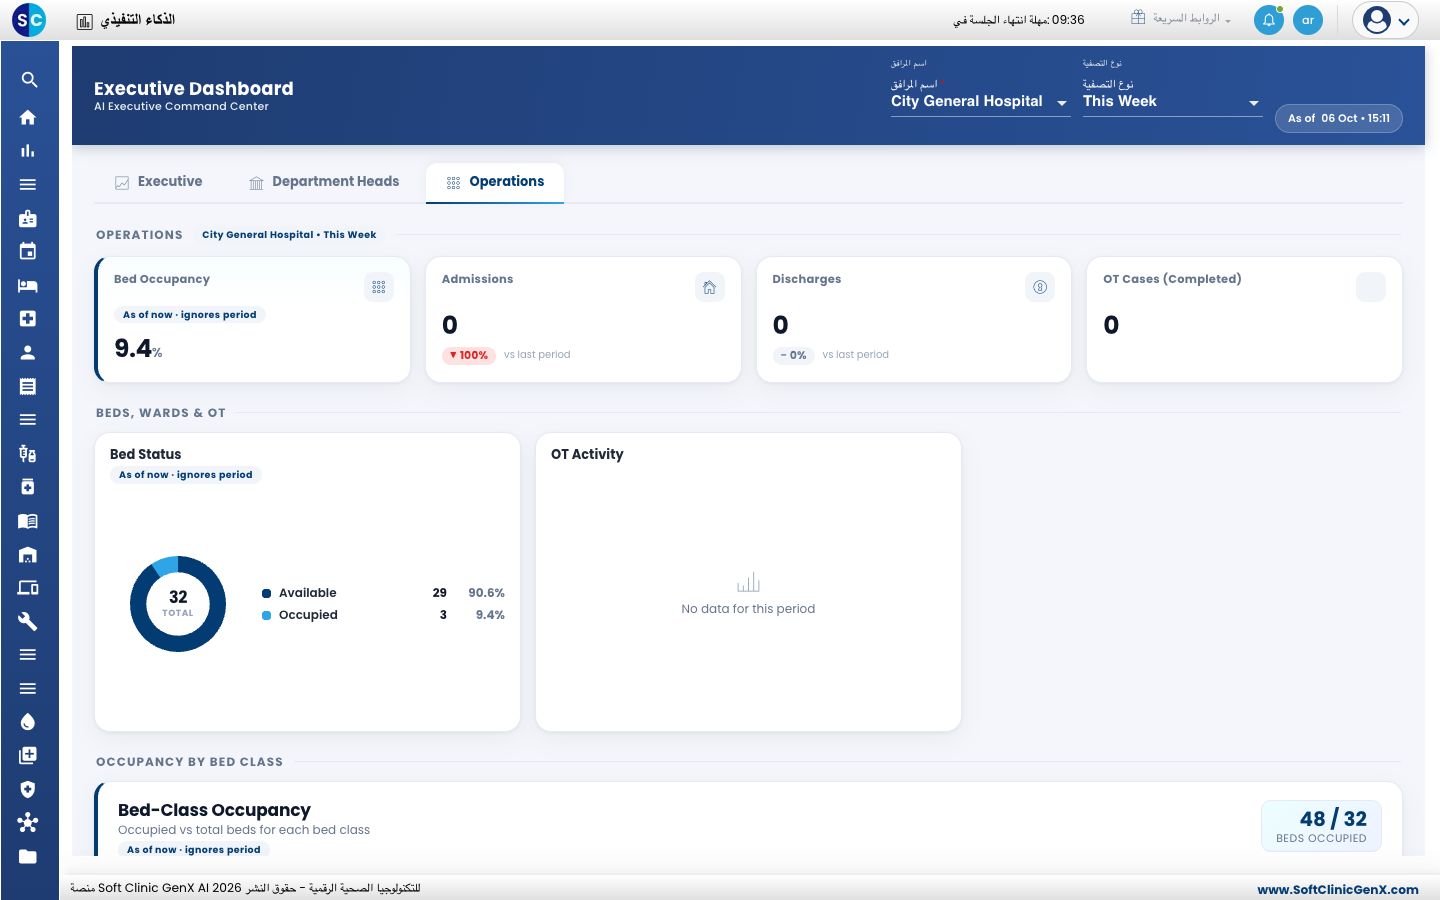Image resolution: width=1440 pixels, height=900 pixels.
Task: Go to the Home icon in the sidebar
Action: tap(28, 117)
